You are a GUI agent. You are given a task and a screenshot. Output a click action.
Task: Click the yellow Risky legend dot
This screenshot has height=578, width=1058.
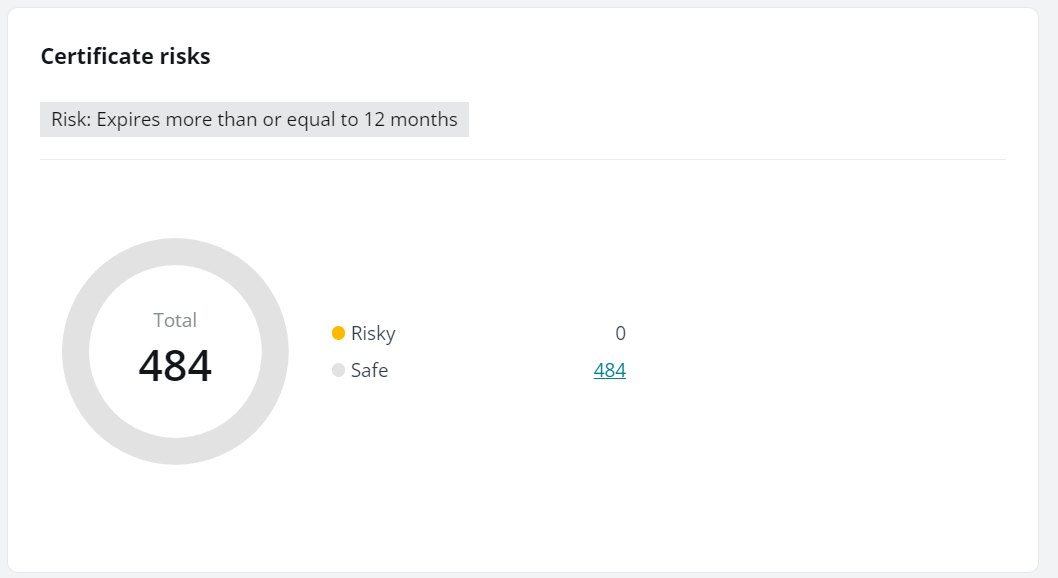[338, 333]
